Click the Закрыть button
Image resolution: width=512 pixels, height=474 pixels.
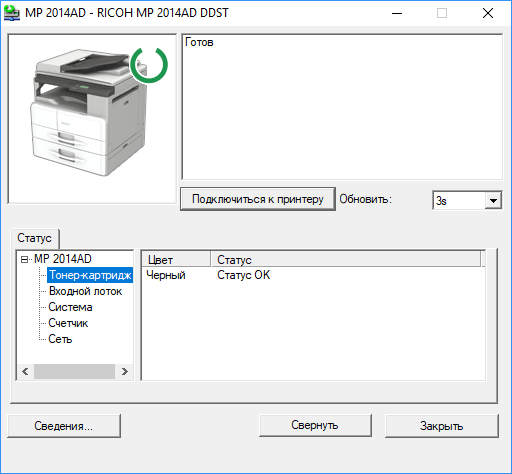click(442, 426)
